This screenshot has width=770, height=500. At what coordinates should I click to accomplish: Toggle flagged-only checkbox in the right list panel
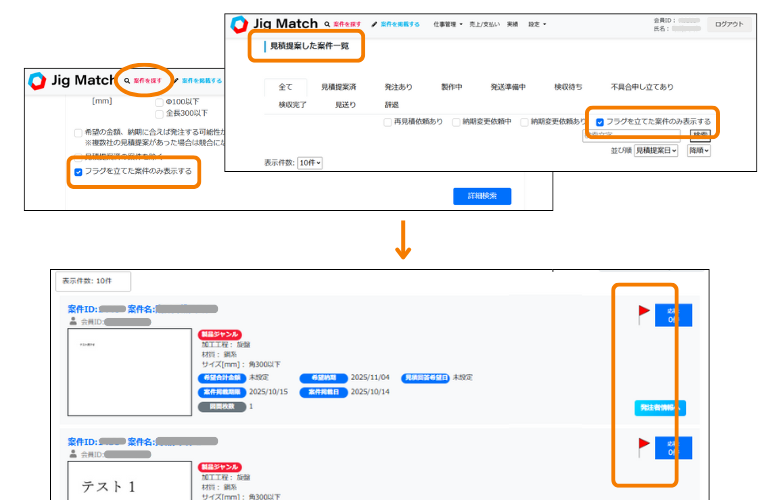click(599, 121)
